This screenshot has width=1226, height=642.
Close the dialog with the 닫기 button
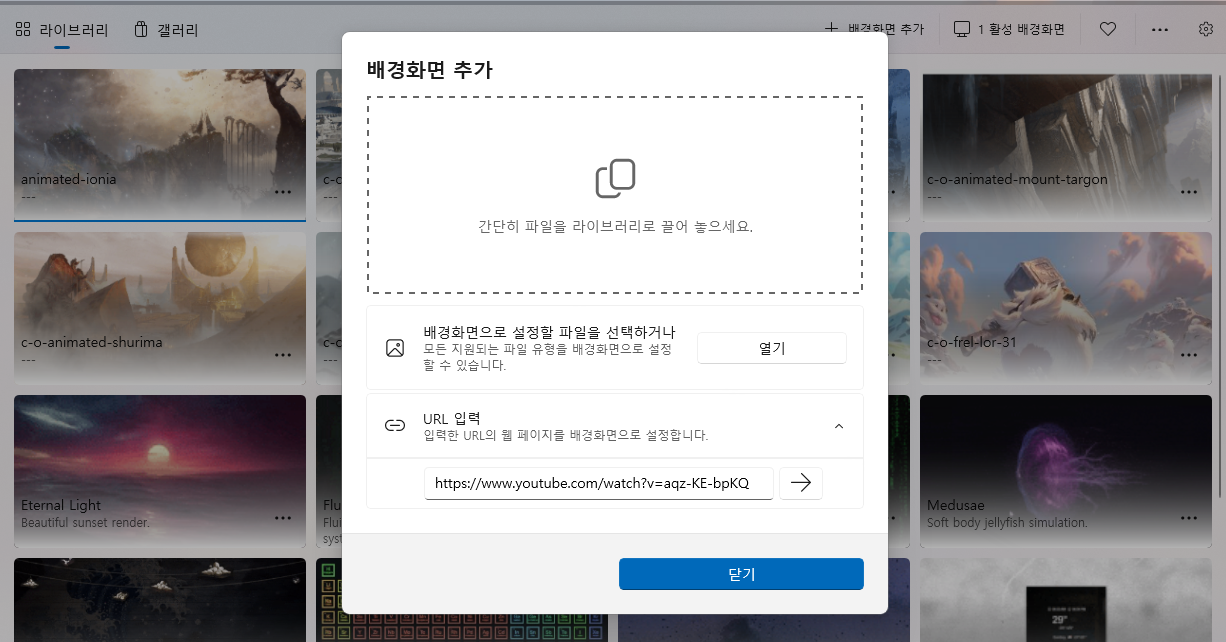click(741, 573)
